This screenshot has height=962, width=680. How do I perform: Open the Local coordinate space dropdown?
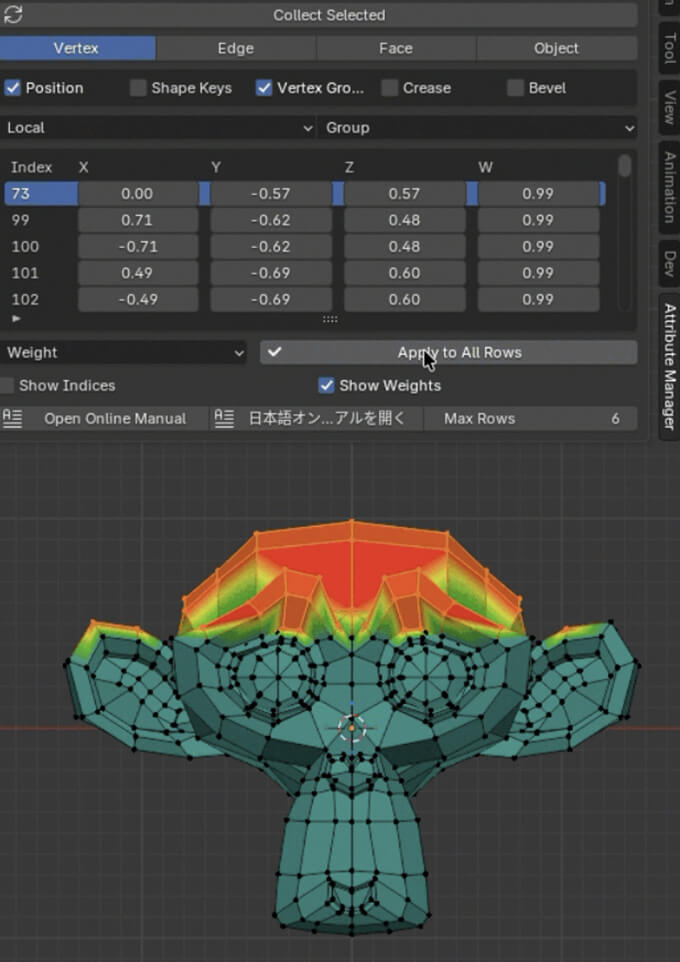158,128
